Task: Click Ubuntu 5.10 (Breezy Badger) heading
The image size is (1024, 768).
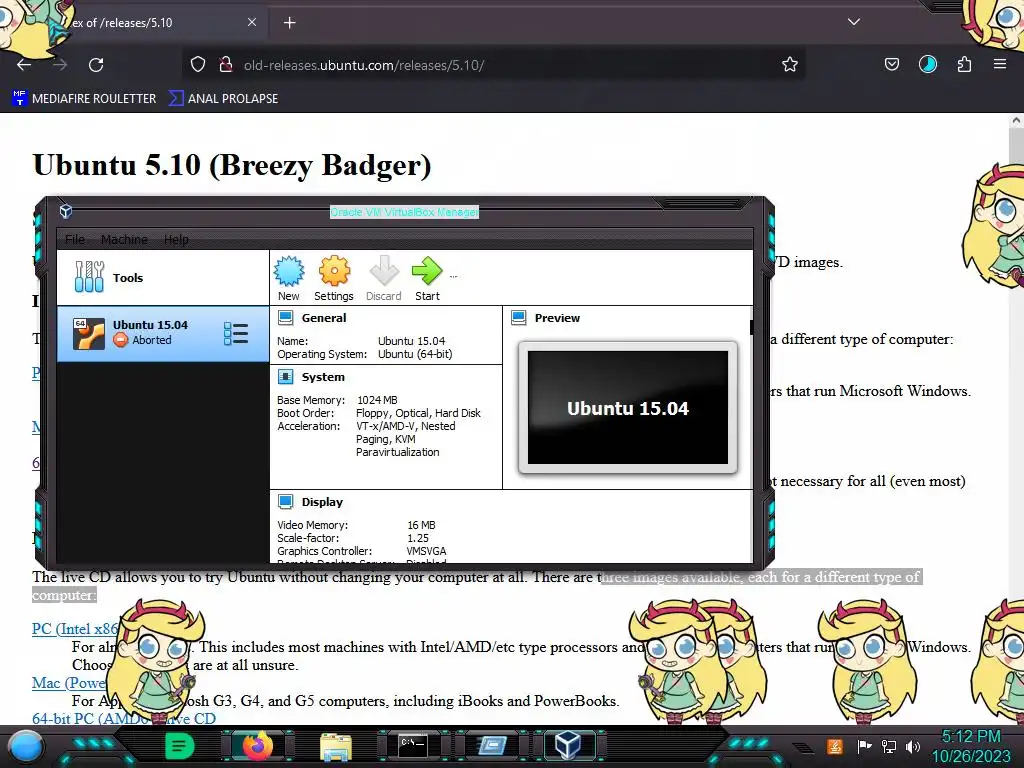Action: coord(232,165)
